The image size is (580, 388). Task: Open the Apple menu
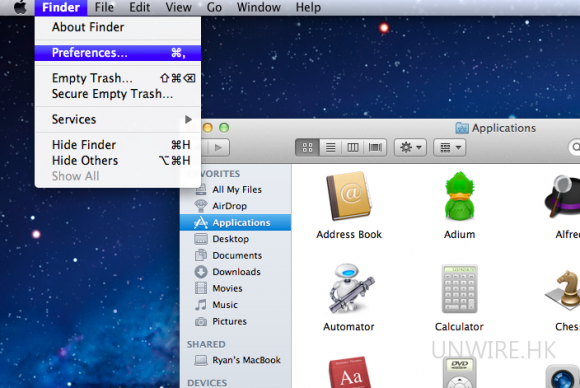click(x=20, y=7)
